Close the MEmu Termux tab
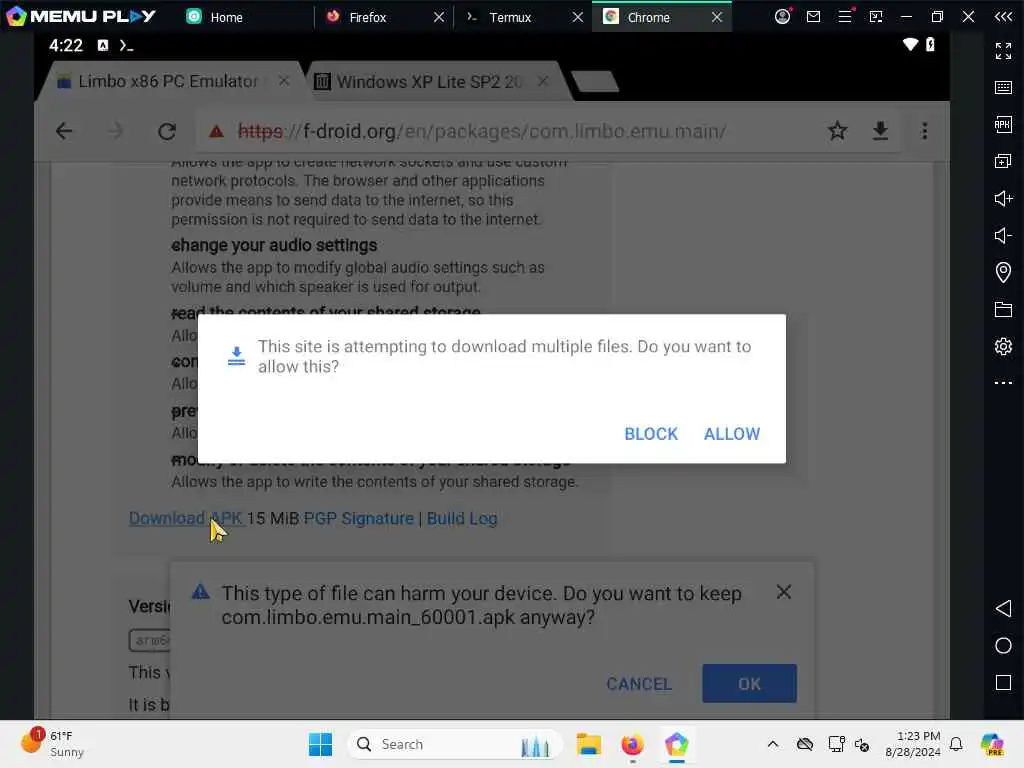 pyautogui.click(x=578, y=17)
